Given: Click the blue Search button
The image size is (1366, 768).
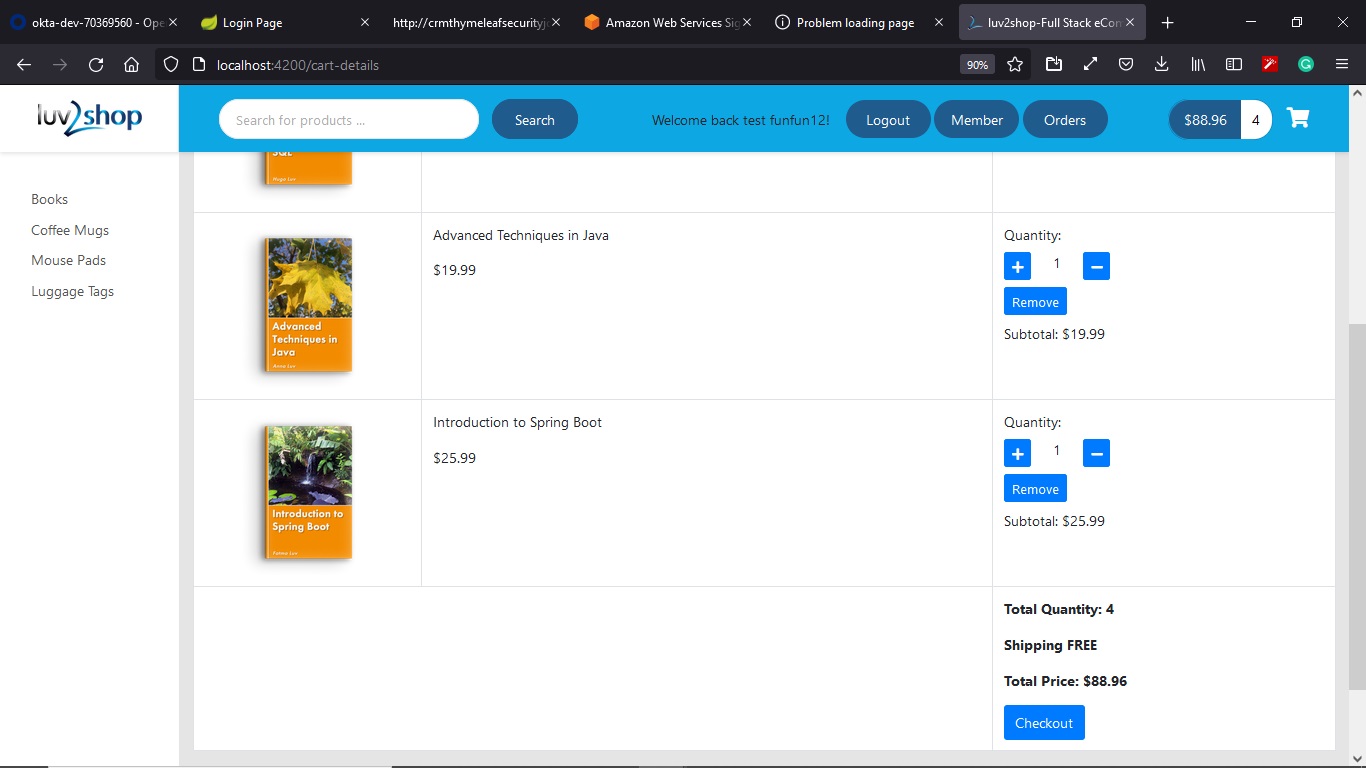Looking at the screenshot, I should [x=535, y=119].
